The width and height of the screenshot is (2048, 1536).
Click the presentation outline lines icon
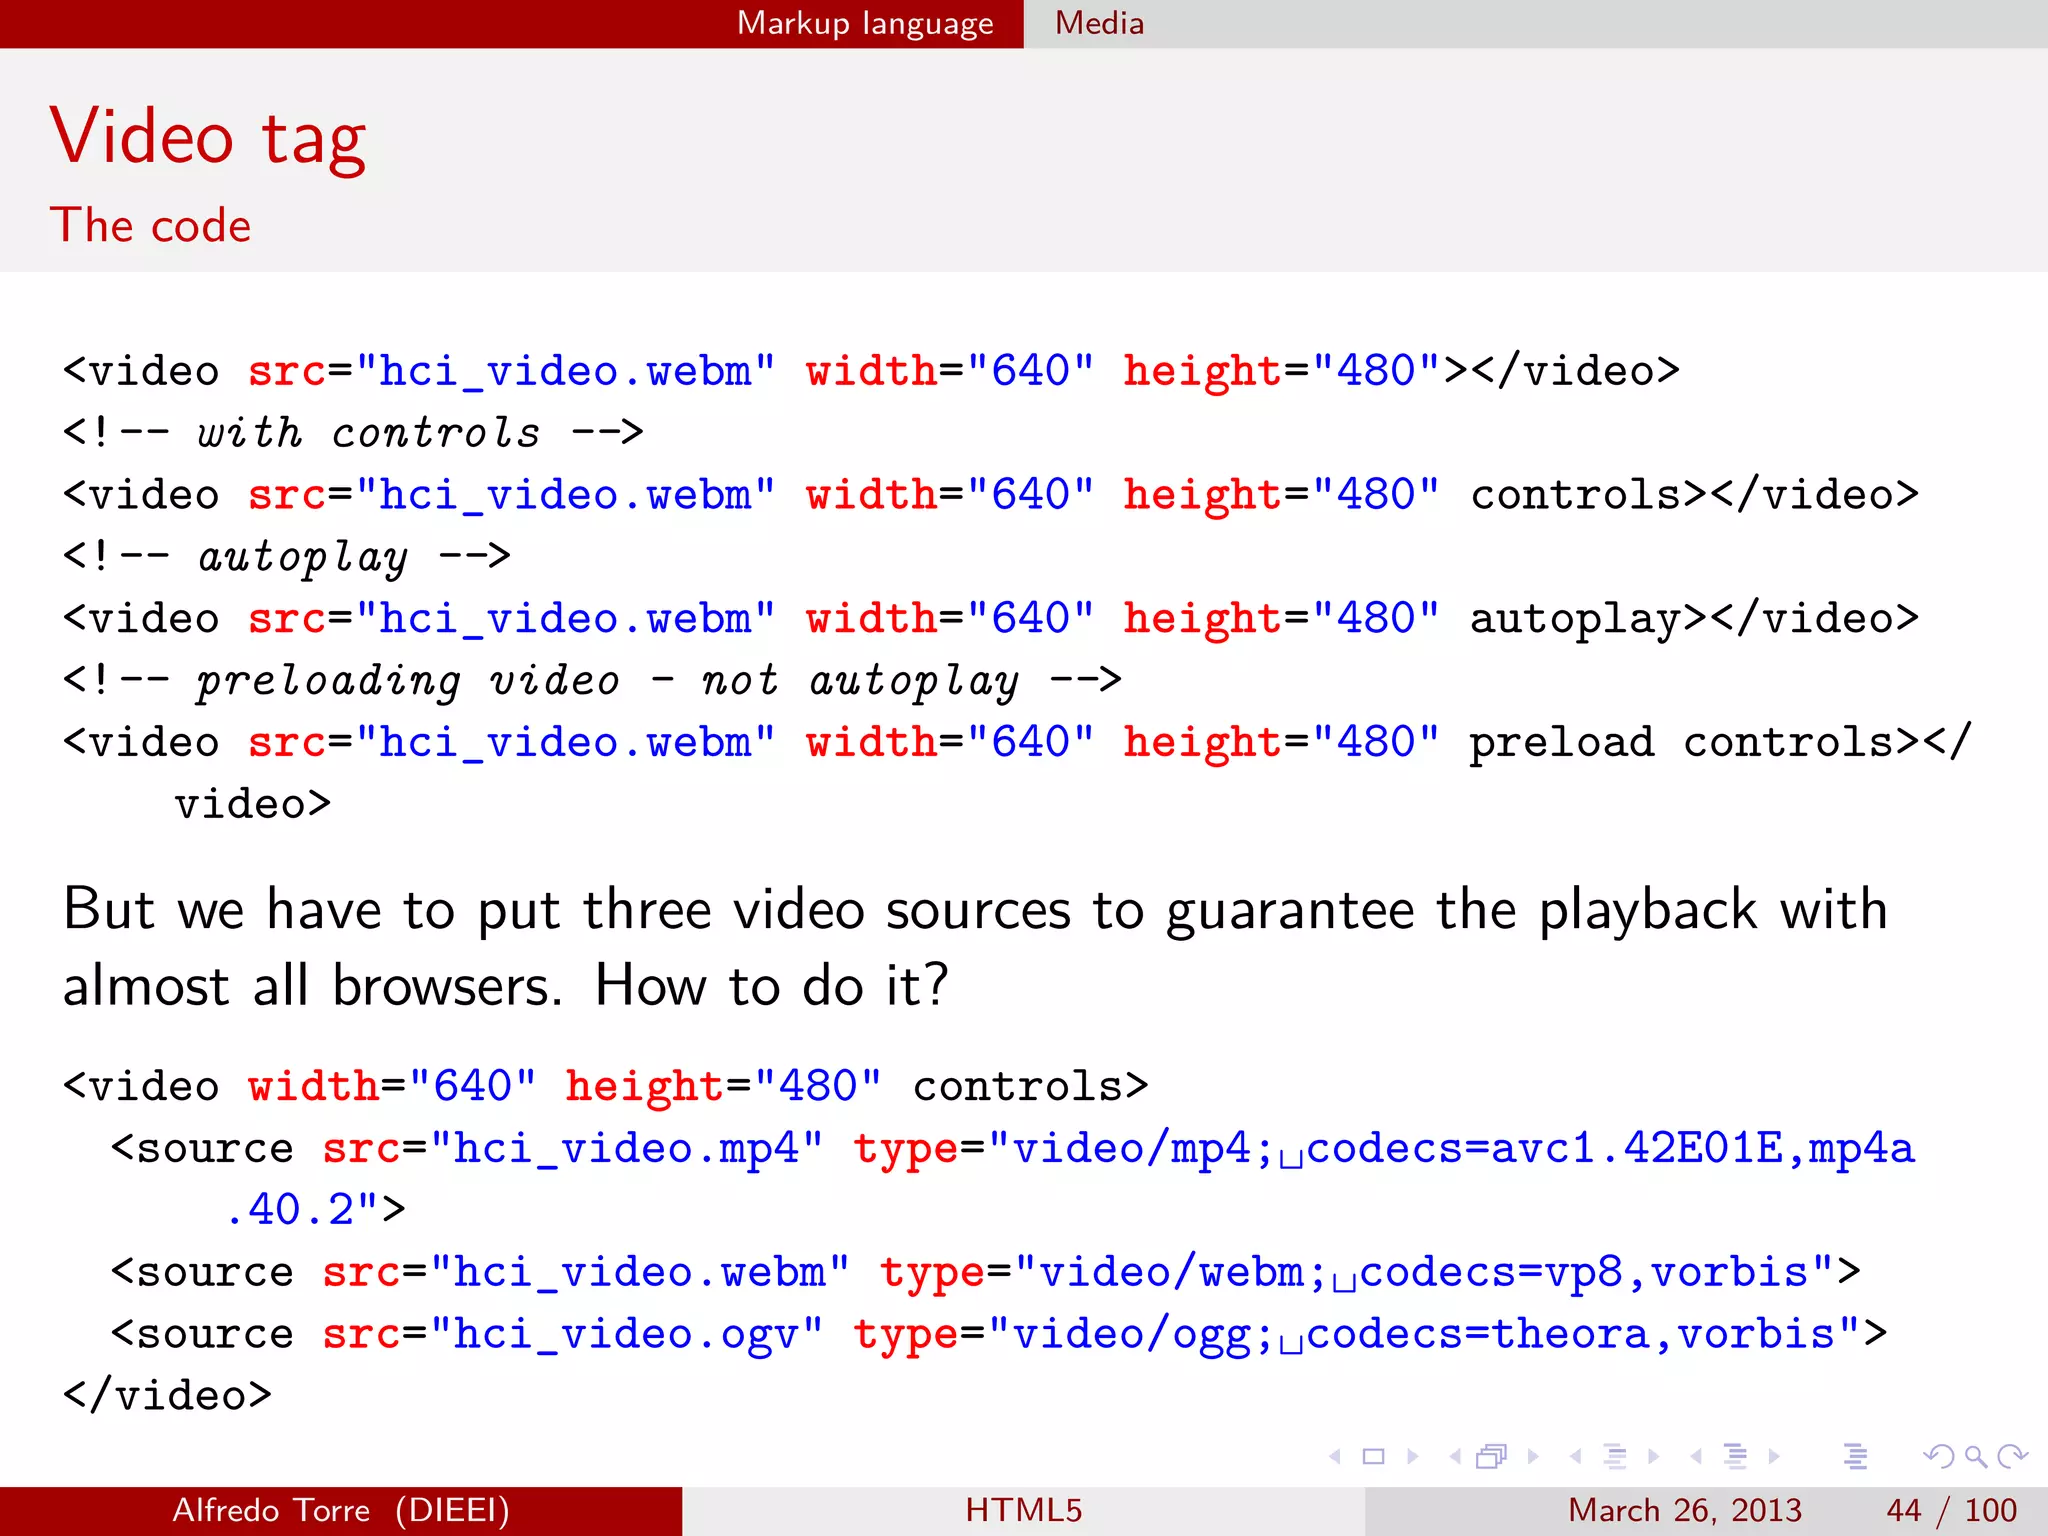click(x=1856, y=1456)
